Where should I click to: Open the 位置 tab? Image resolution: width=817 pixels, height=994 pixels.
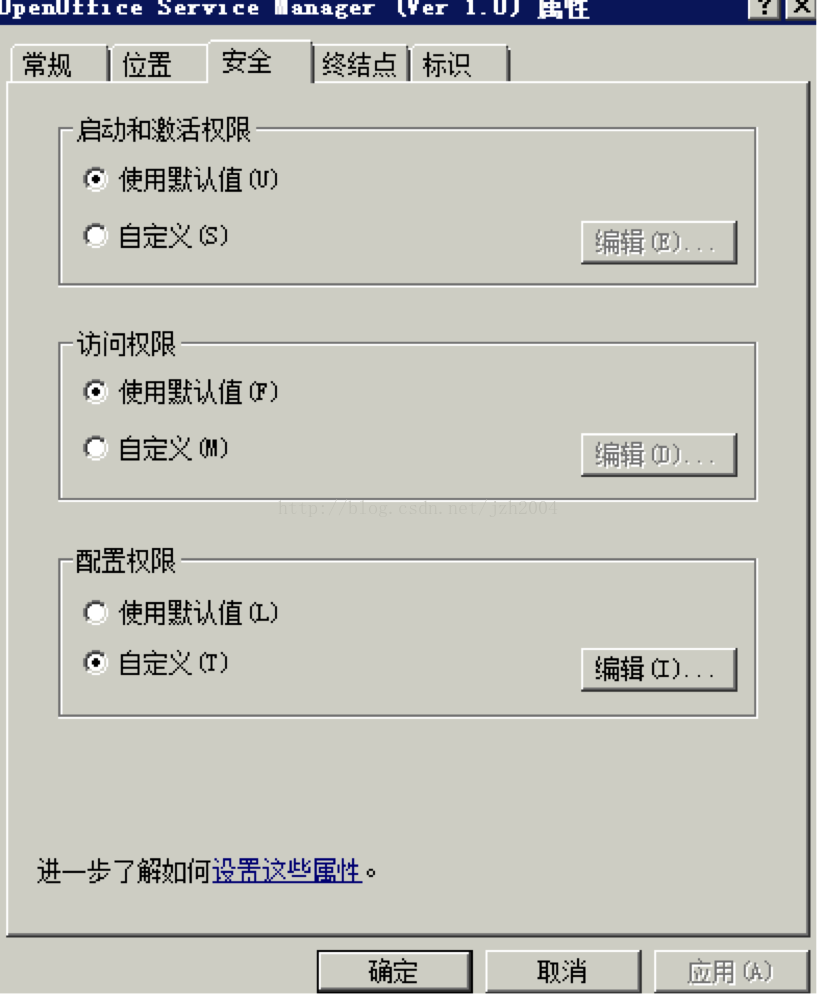(x=148, y=66)
